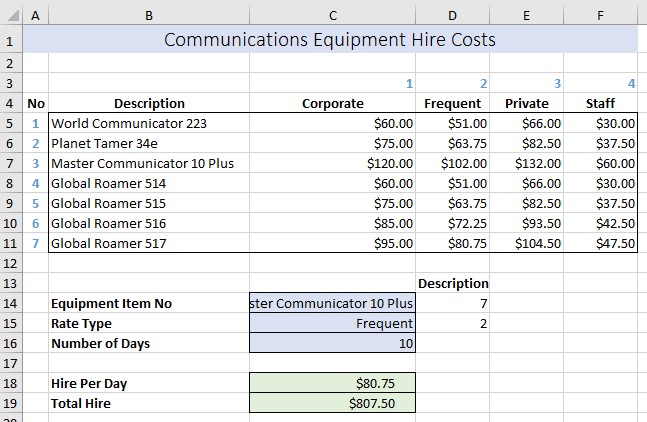This screenshot has height=422, width=647.
Task: Click the Frequent column heading in D4
Action: coord(453,103)
